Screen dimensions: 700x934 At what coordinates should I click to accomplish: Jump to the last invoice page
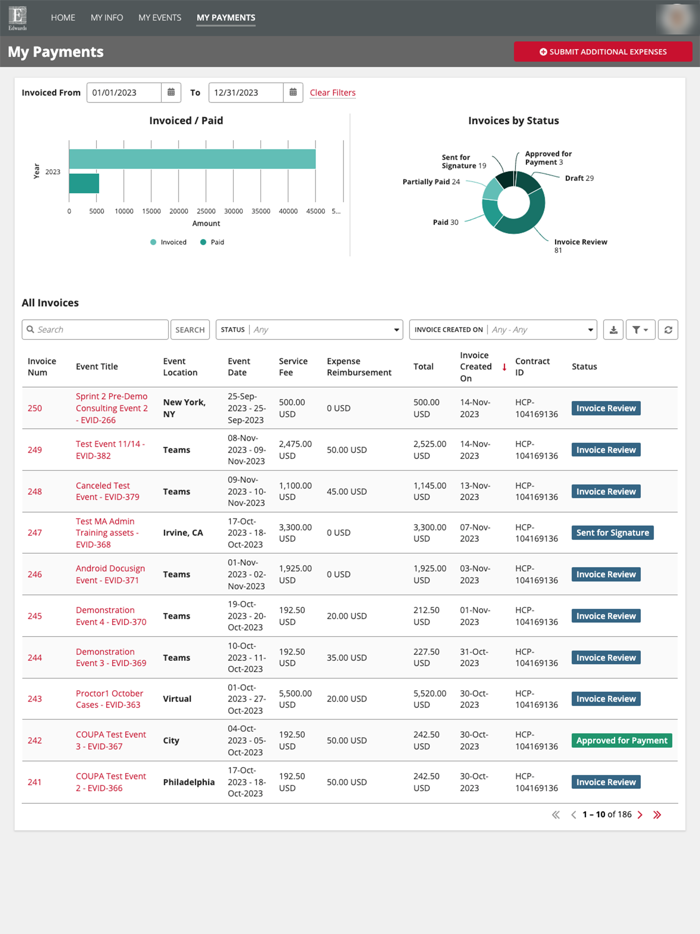click(x=657, y=815)
